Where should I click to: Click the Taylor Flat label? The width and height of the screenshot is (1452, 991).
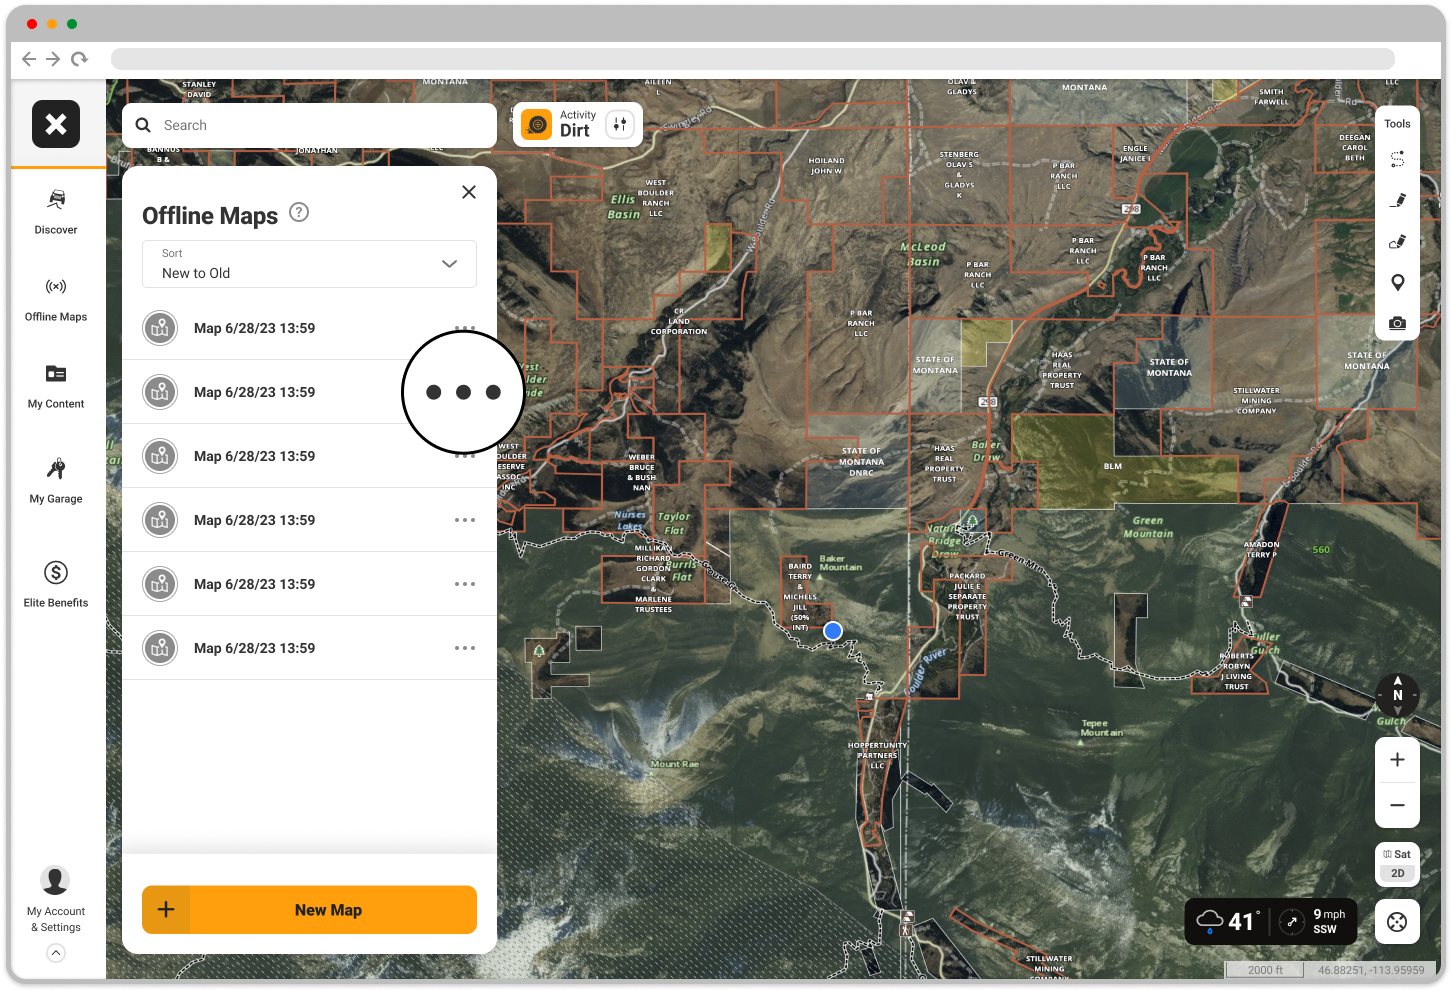(674, 524)
